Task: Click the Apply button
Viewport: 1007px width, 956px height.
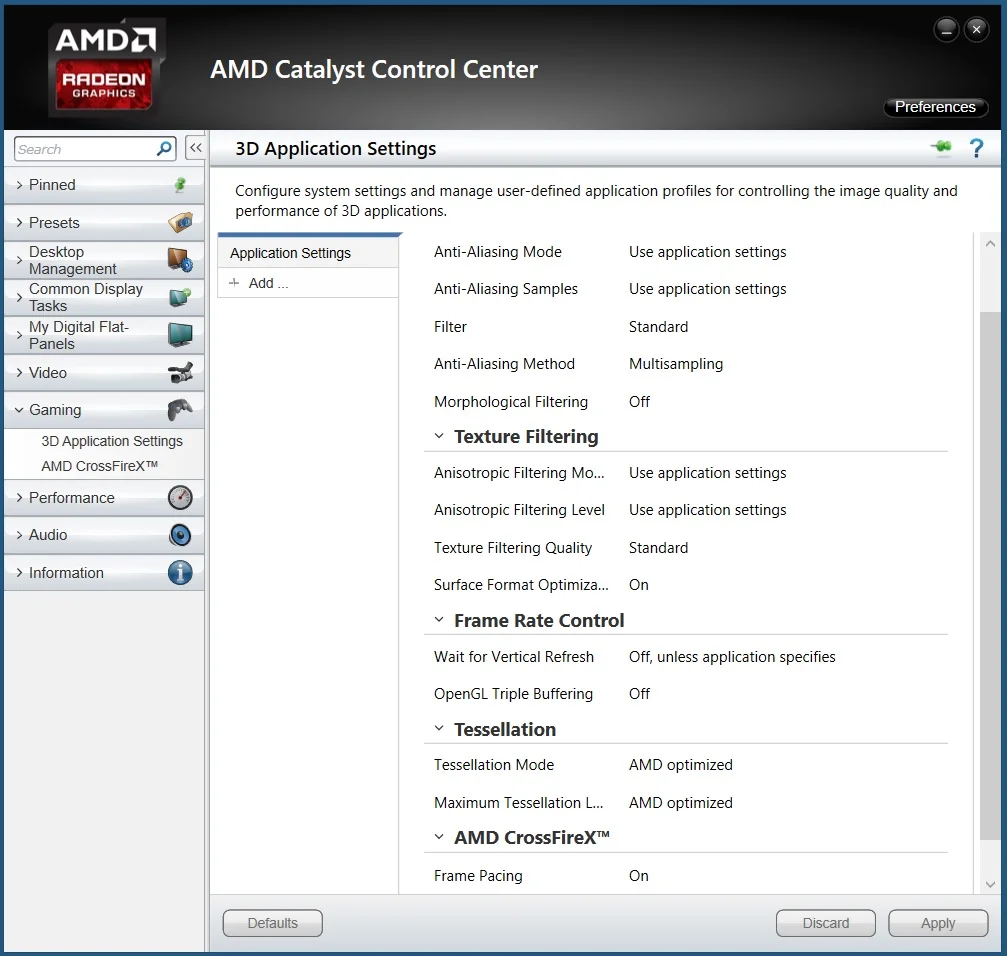Action: click(938, 923)
